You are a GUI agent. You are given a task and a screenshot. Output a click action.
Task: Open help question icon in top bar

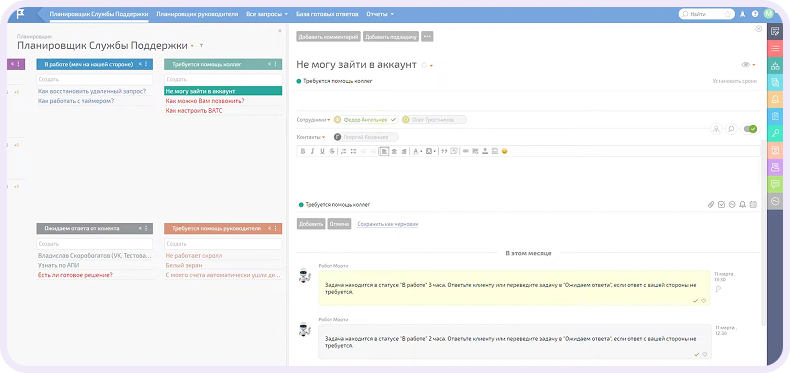pos(755,14)
